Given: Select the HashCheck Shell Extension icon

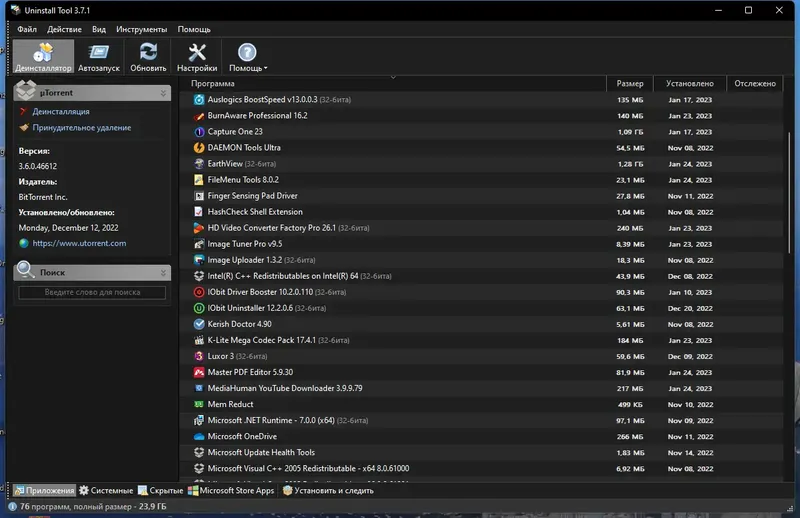Looking at the screenshot, I should 199,212.
